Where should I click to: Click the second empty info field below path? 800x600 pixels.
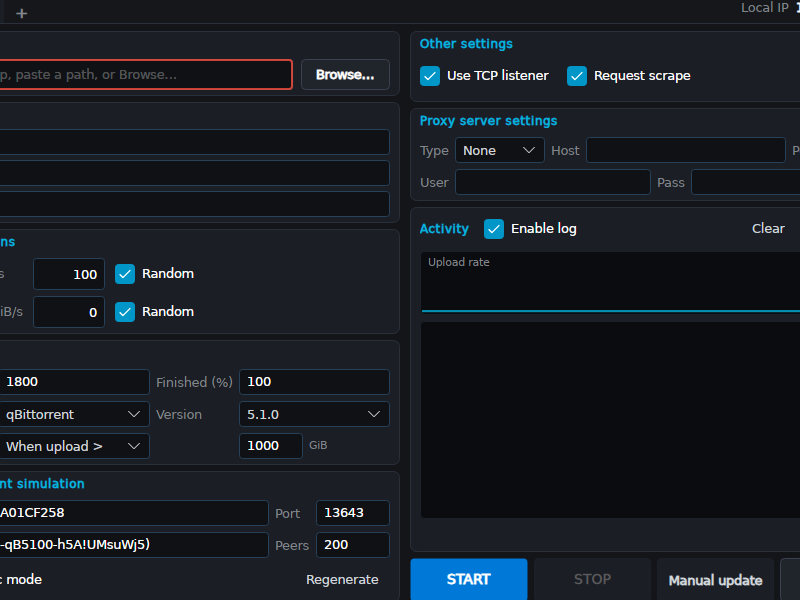coord(194,173)
